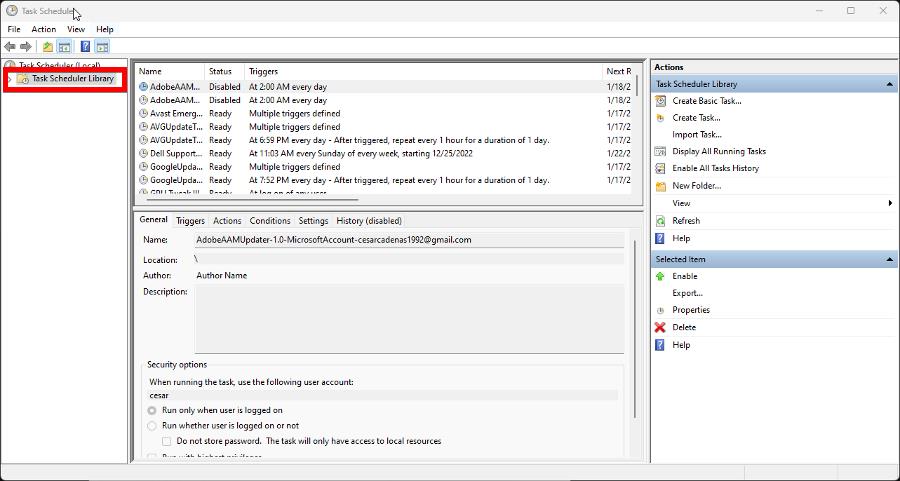The image size is (900, 481).
Task: Select the 'At 7:52 PM every day' GoogleUpdate row
Action: pyautogui.click(x=384, y=180)
